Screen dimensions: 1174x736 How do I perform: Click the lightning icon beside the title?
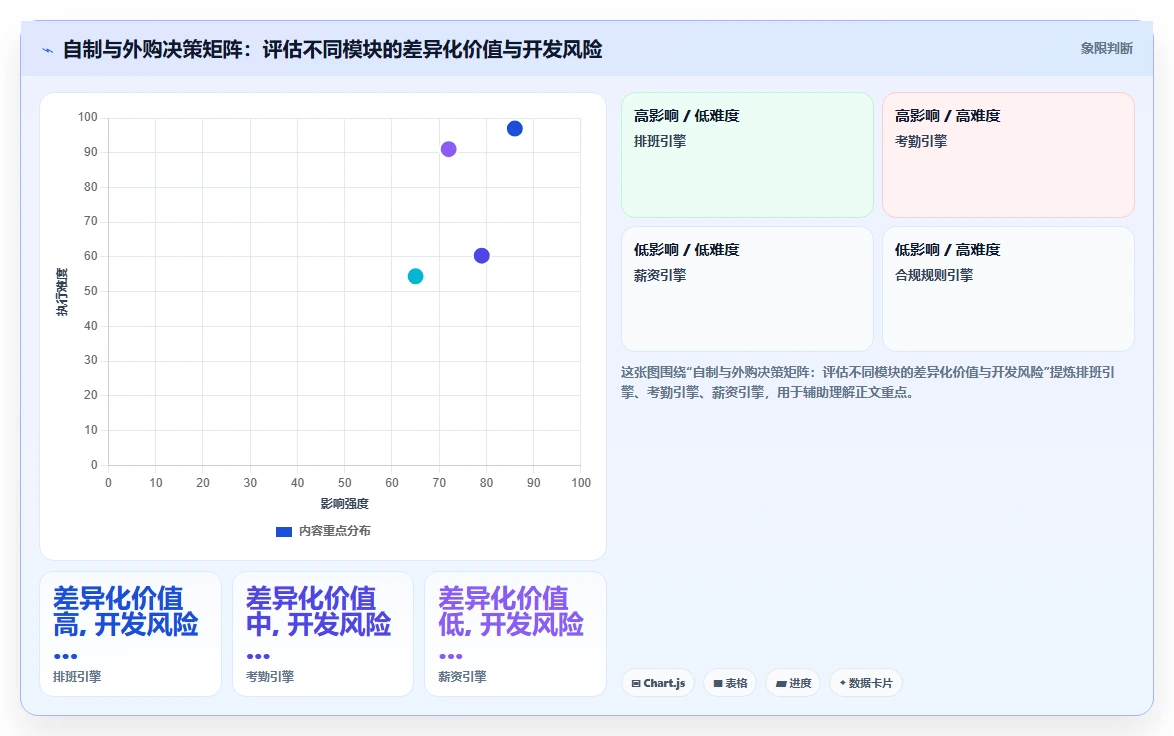[x=48, y=51]
